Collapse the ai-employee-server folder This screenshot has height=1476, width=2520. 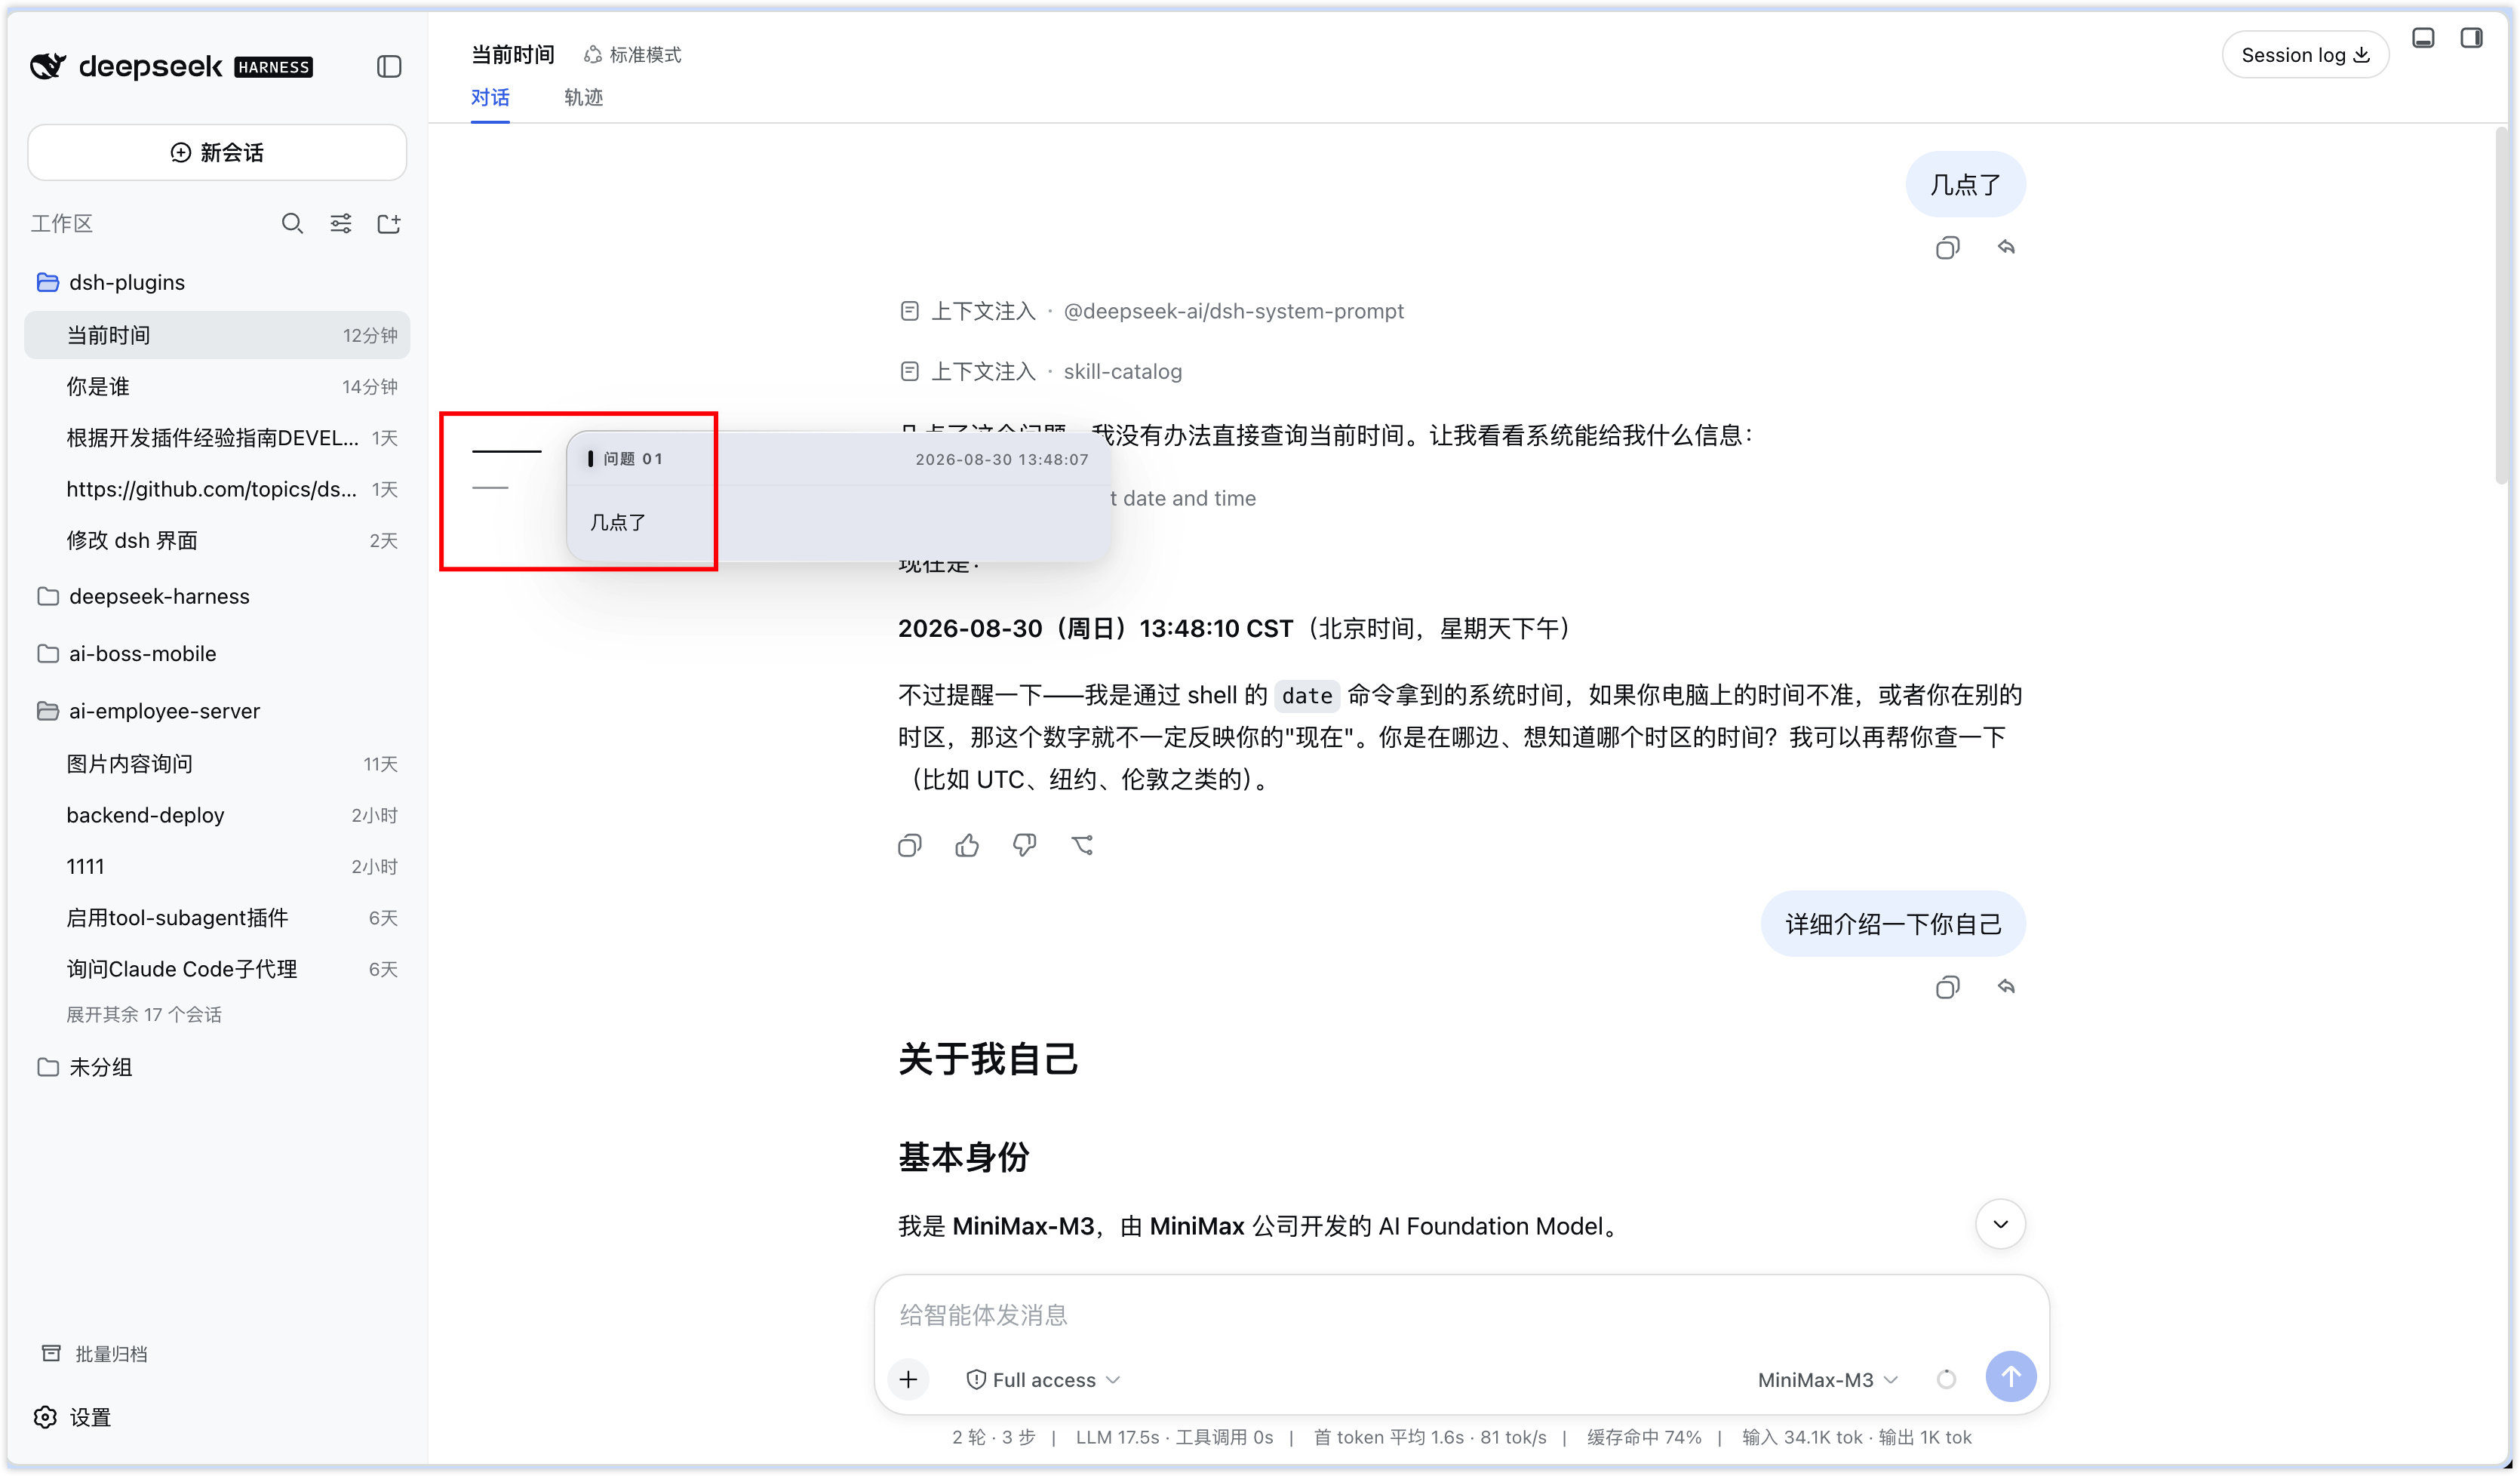pos(217,712)
